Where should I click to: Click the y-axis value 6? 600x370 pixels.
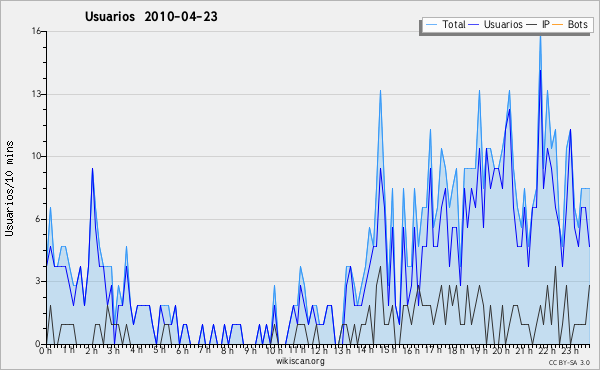tap(38, 219)
